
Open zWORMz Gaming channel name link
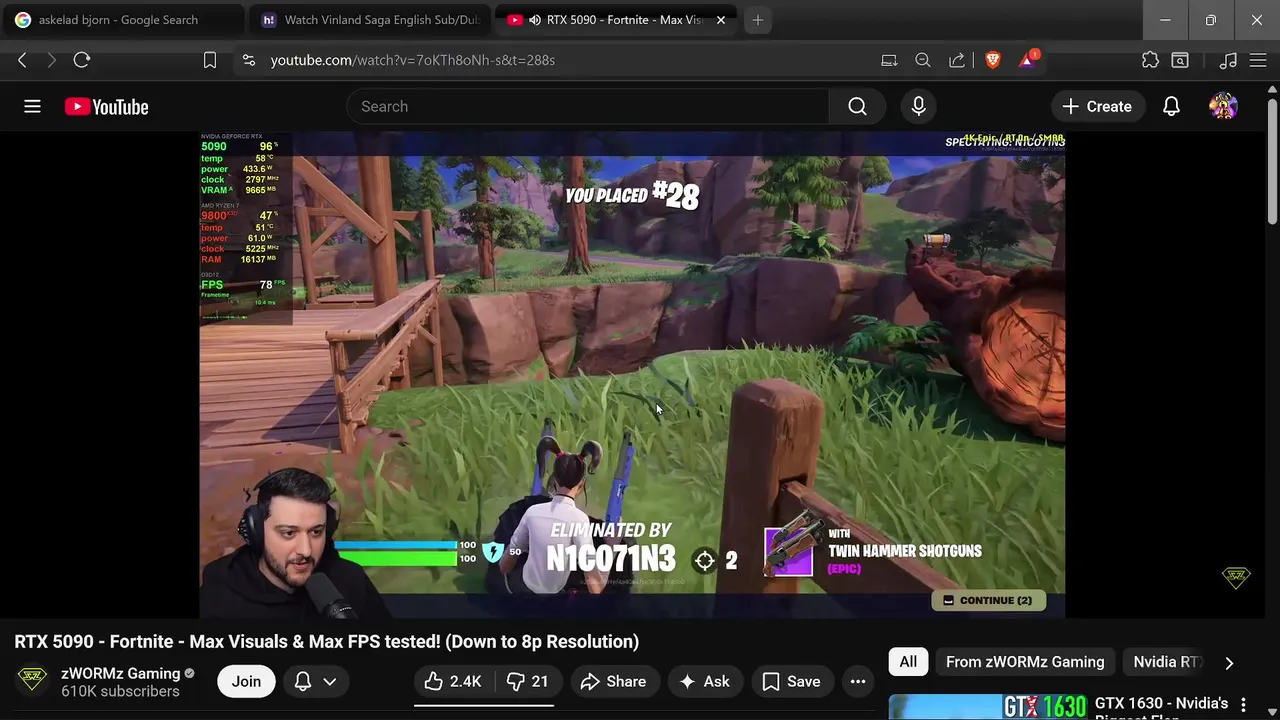click(121, 673)
